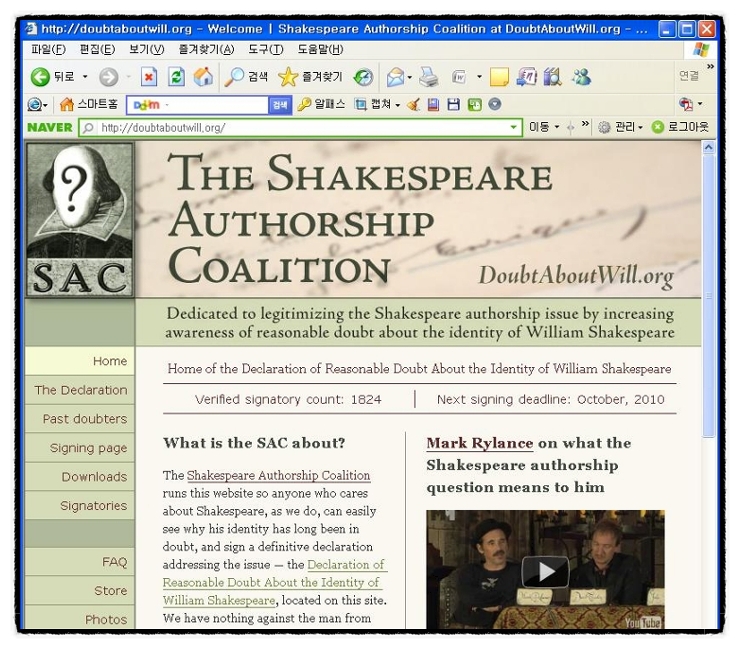The image size is (740, 649).
Task: Click the green Back arrow button
Action: coord(40,77)
